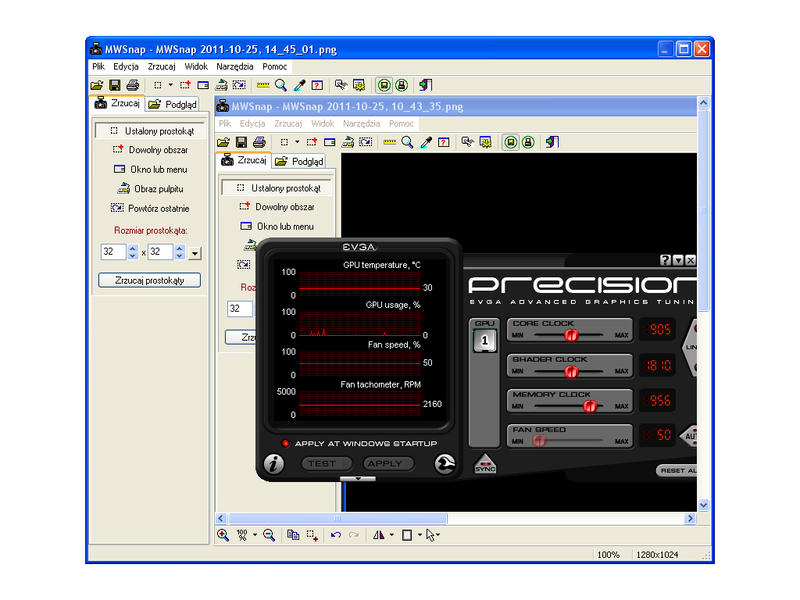Increase rectangle width with up spinner
Screen dimensions: 800x600
[133, 248]
